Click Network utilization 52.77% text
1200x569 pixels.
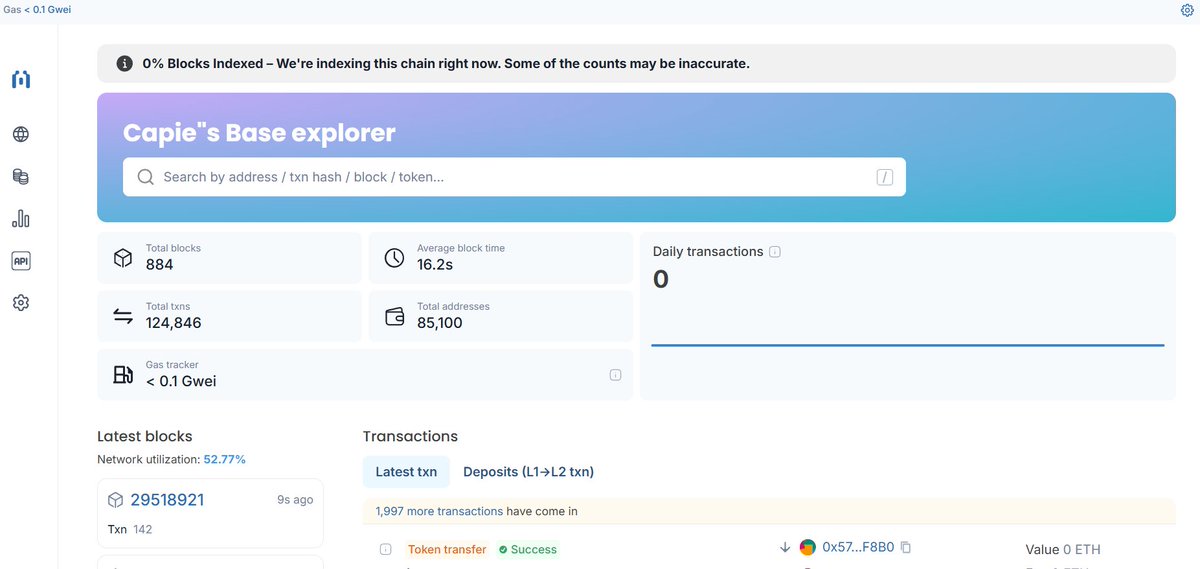coord(171,459)
